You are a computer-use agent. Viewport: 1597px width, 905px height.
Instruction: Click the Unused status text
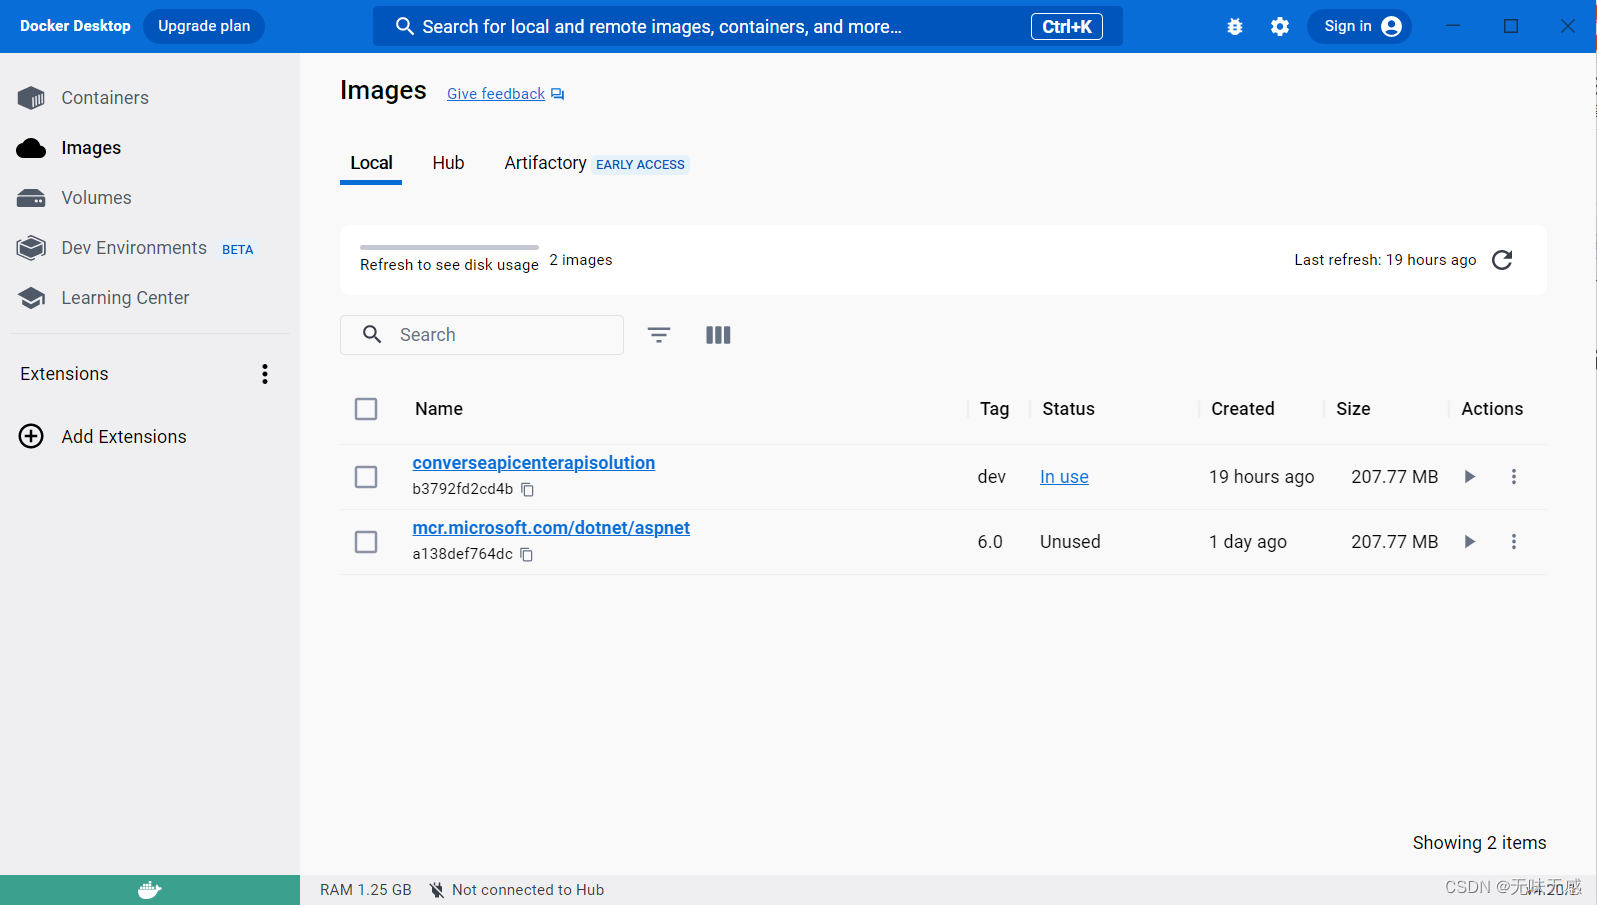[1070, 542]
